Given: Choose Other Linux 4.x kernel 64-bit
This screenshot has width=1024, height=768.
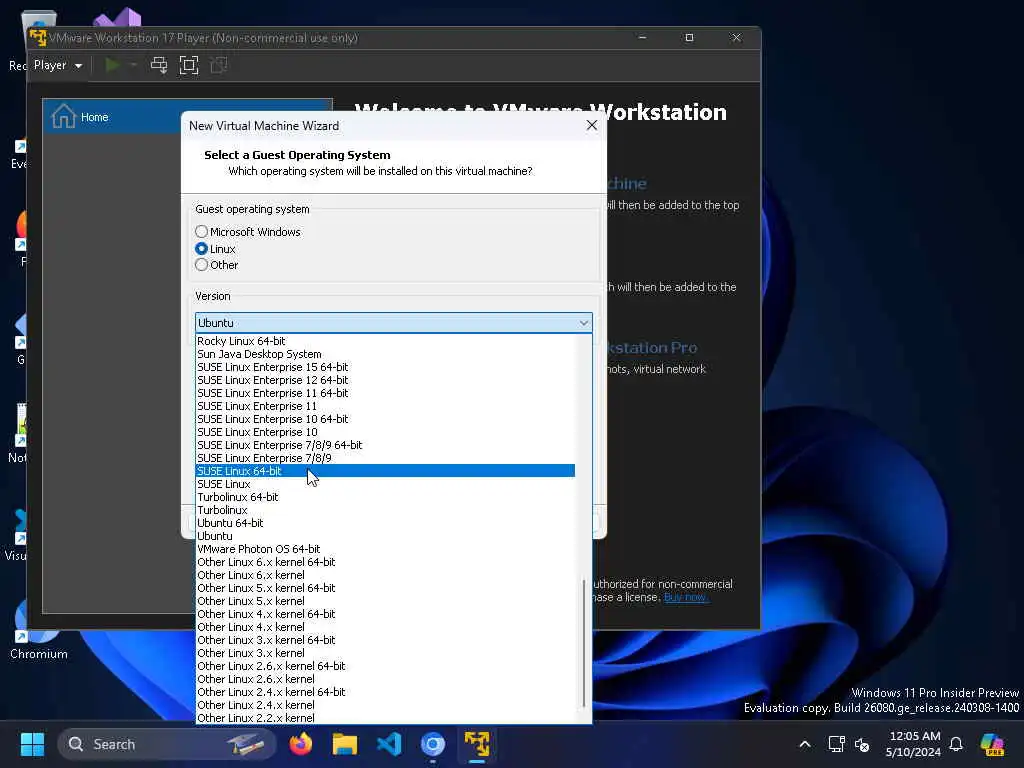Looking at the screenshot, I should coord(385,615).
